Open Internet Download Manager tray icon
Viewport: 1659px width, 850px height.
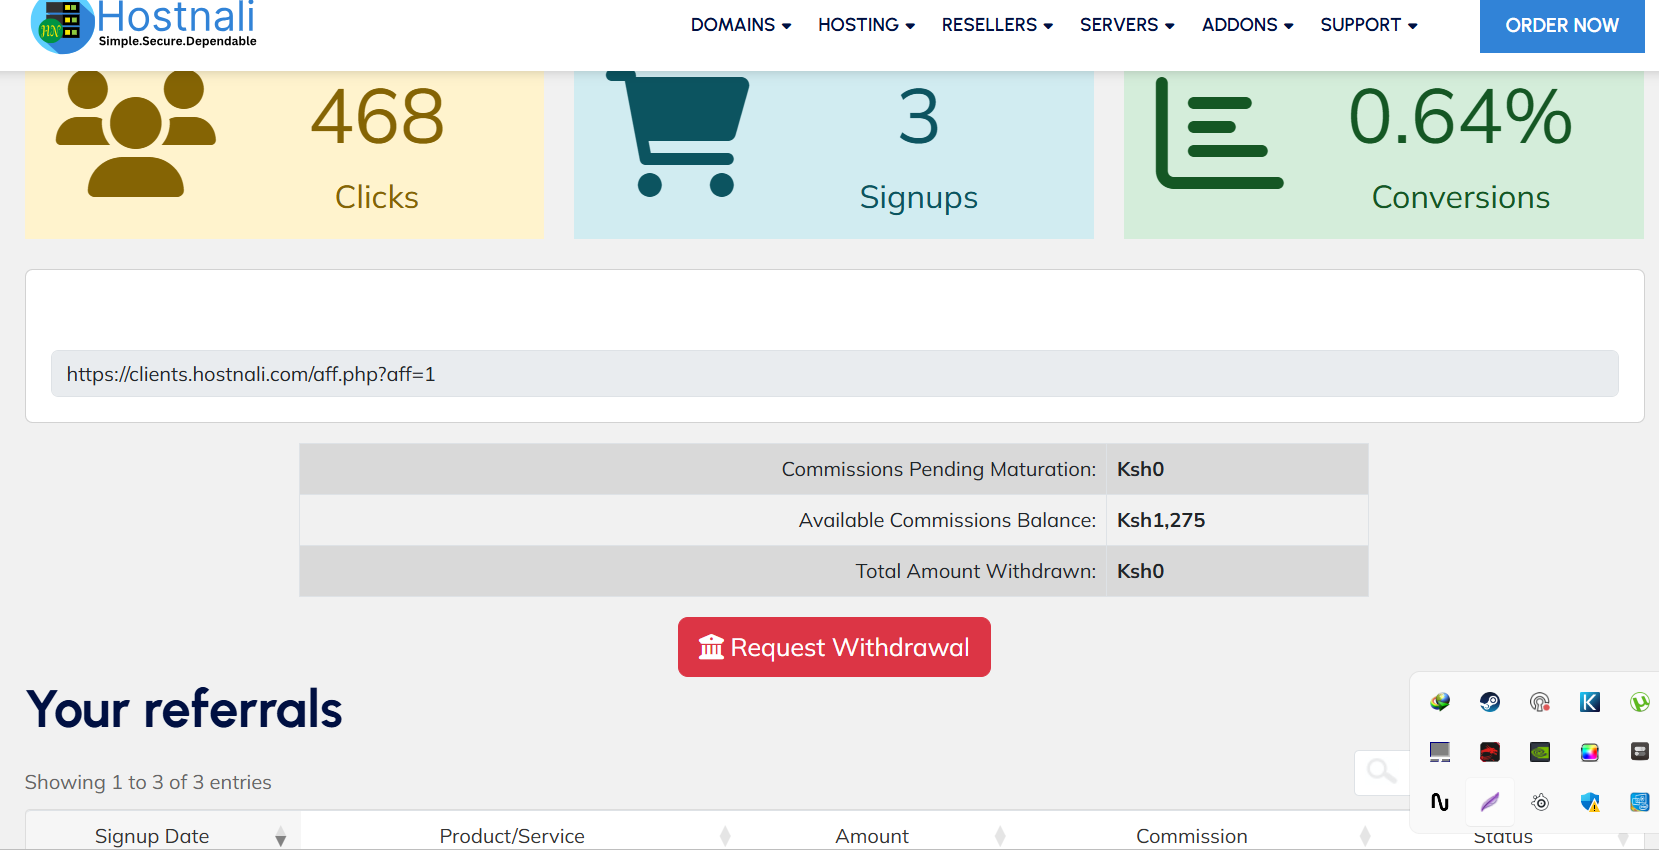click(x=1440, y=702)
